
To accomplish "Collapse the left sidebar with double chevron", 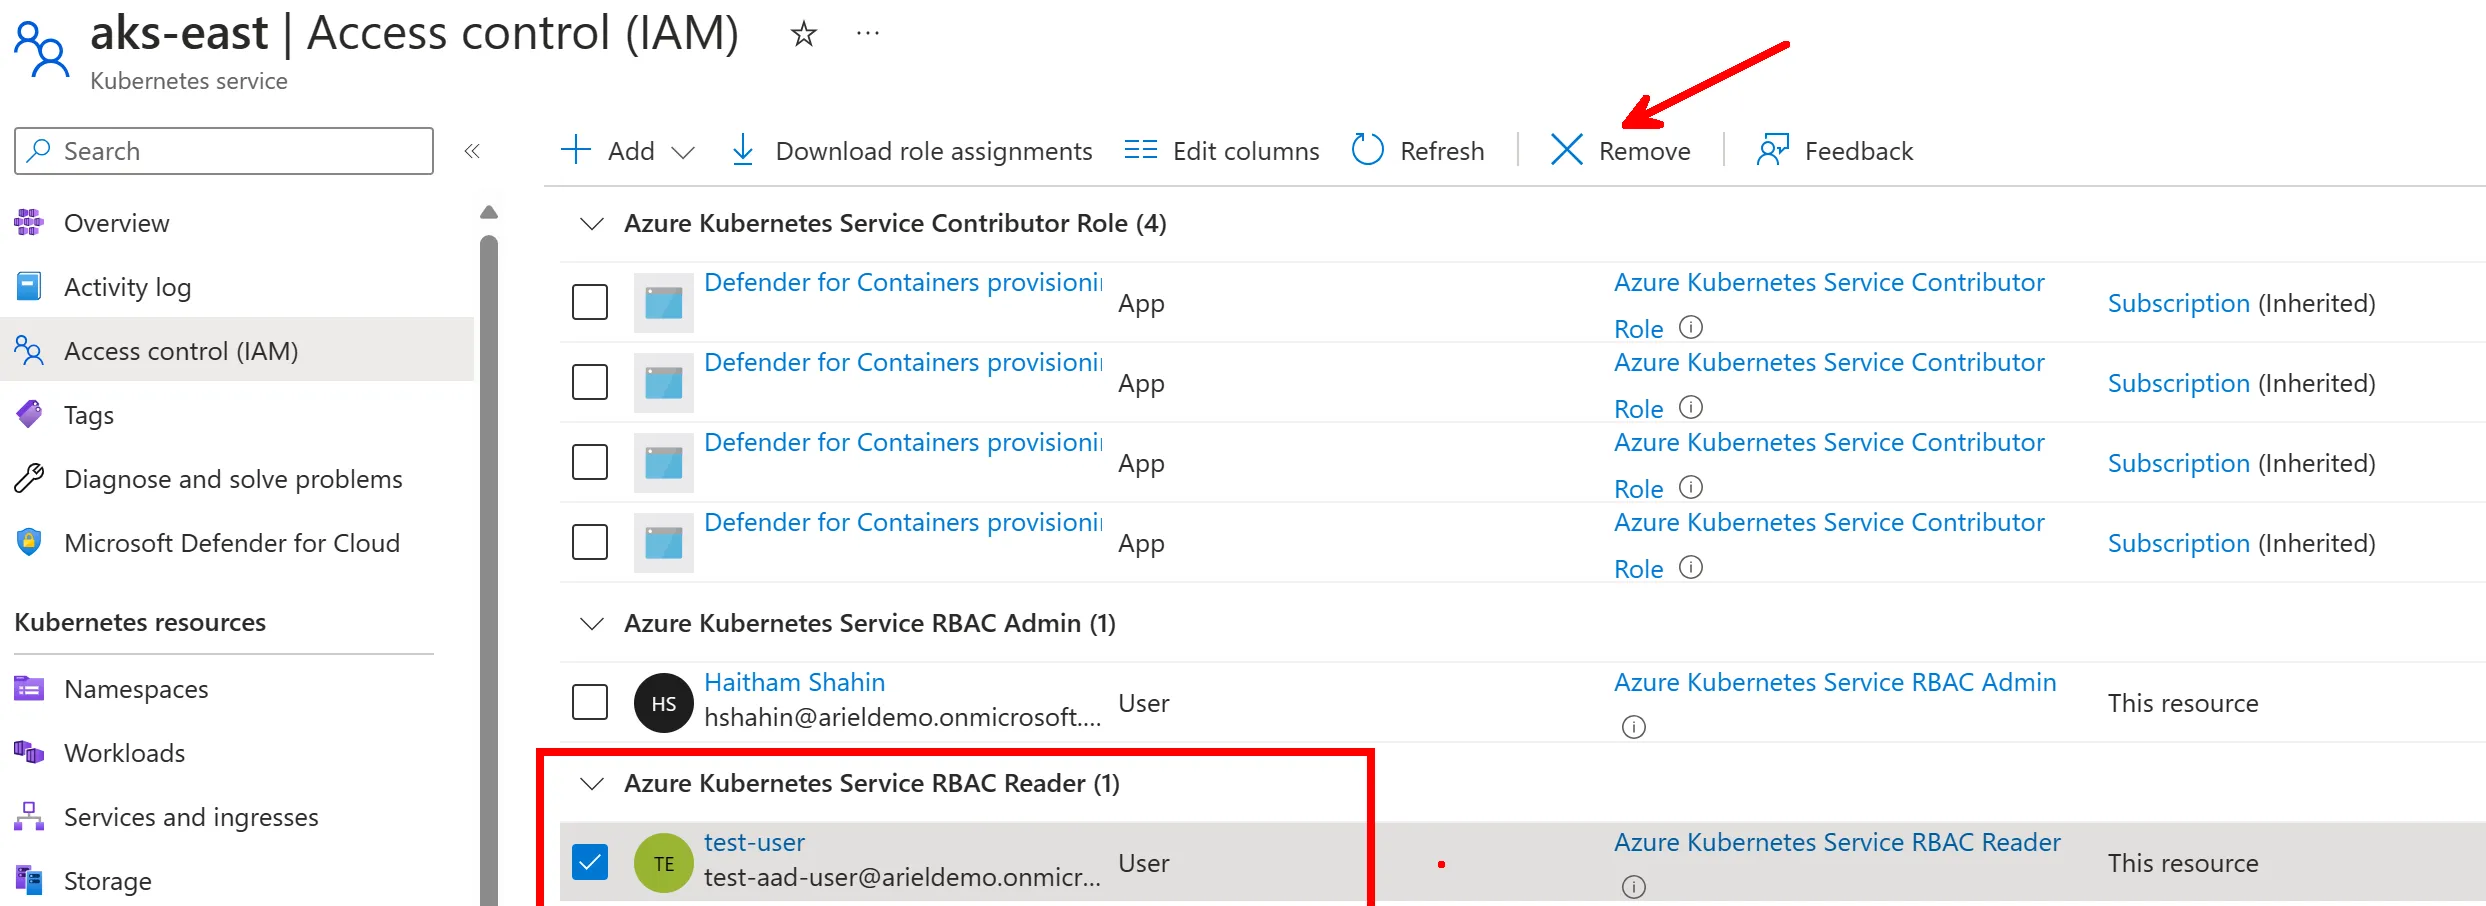I will (x=472, y=151).
